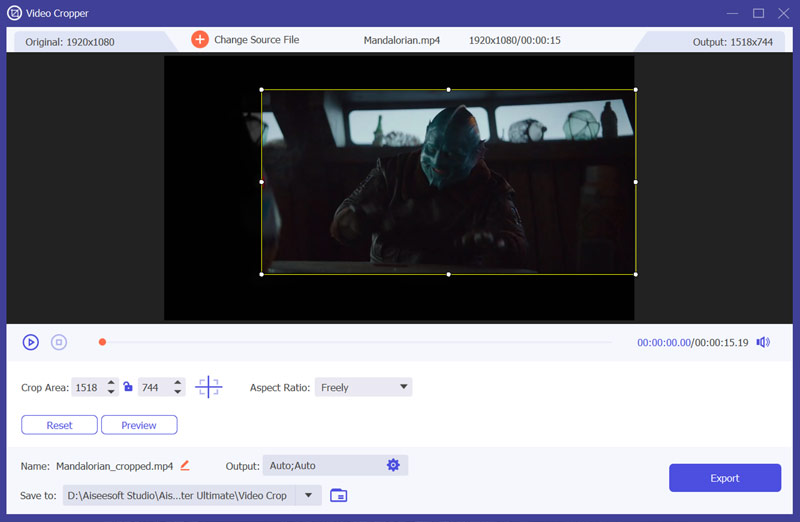800x522 pixels.
Task: Stop the video playback
Action: 59,342
